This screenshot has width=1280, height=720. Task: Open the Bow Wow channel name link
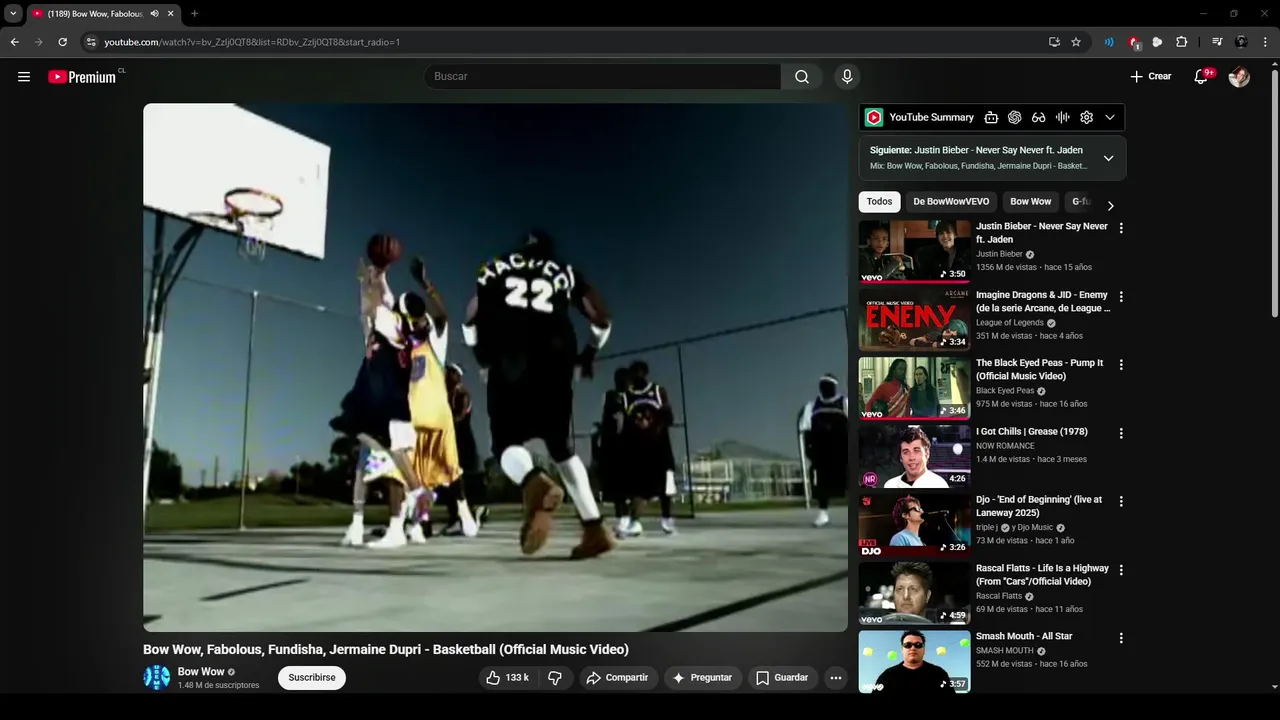[x=201, y=672]
